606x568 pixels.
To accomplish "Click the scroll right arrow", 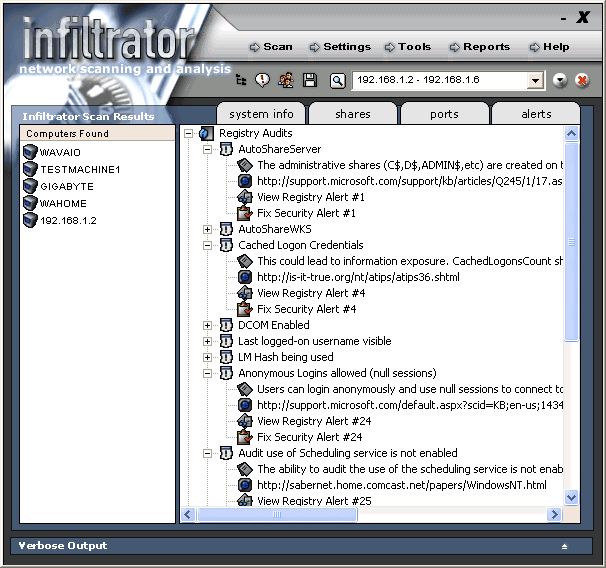I will 554,514.
